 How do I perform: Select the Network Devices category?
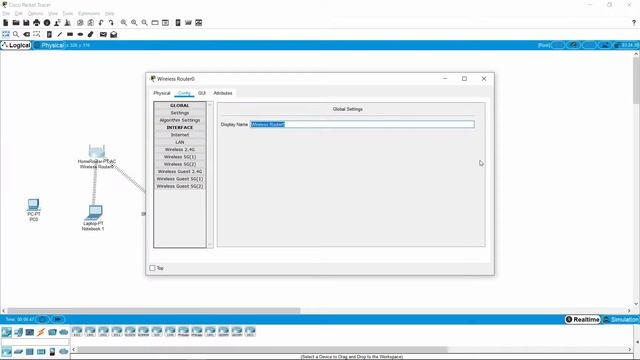tap(7, 332)
